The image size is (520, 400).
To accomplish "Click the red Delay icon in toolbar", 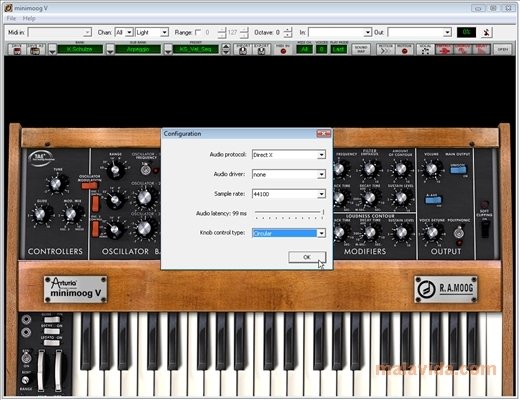I will click(481, 49).
